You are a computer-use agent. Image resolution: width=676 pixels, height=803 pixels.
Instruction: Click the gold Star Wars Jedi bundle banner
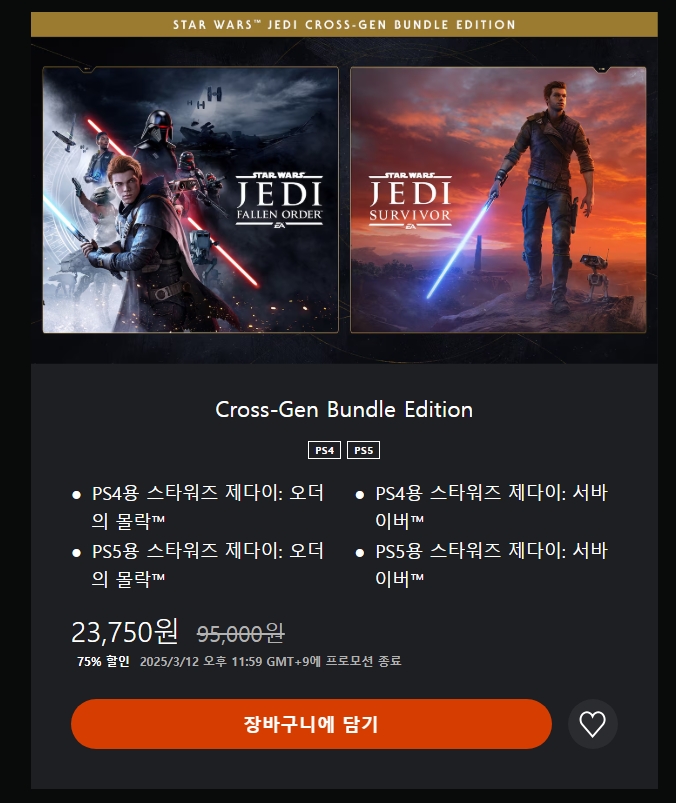(x=344, y=25)
